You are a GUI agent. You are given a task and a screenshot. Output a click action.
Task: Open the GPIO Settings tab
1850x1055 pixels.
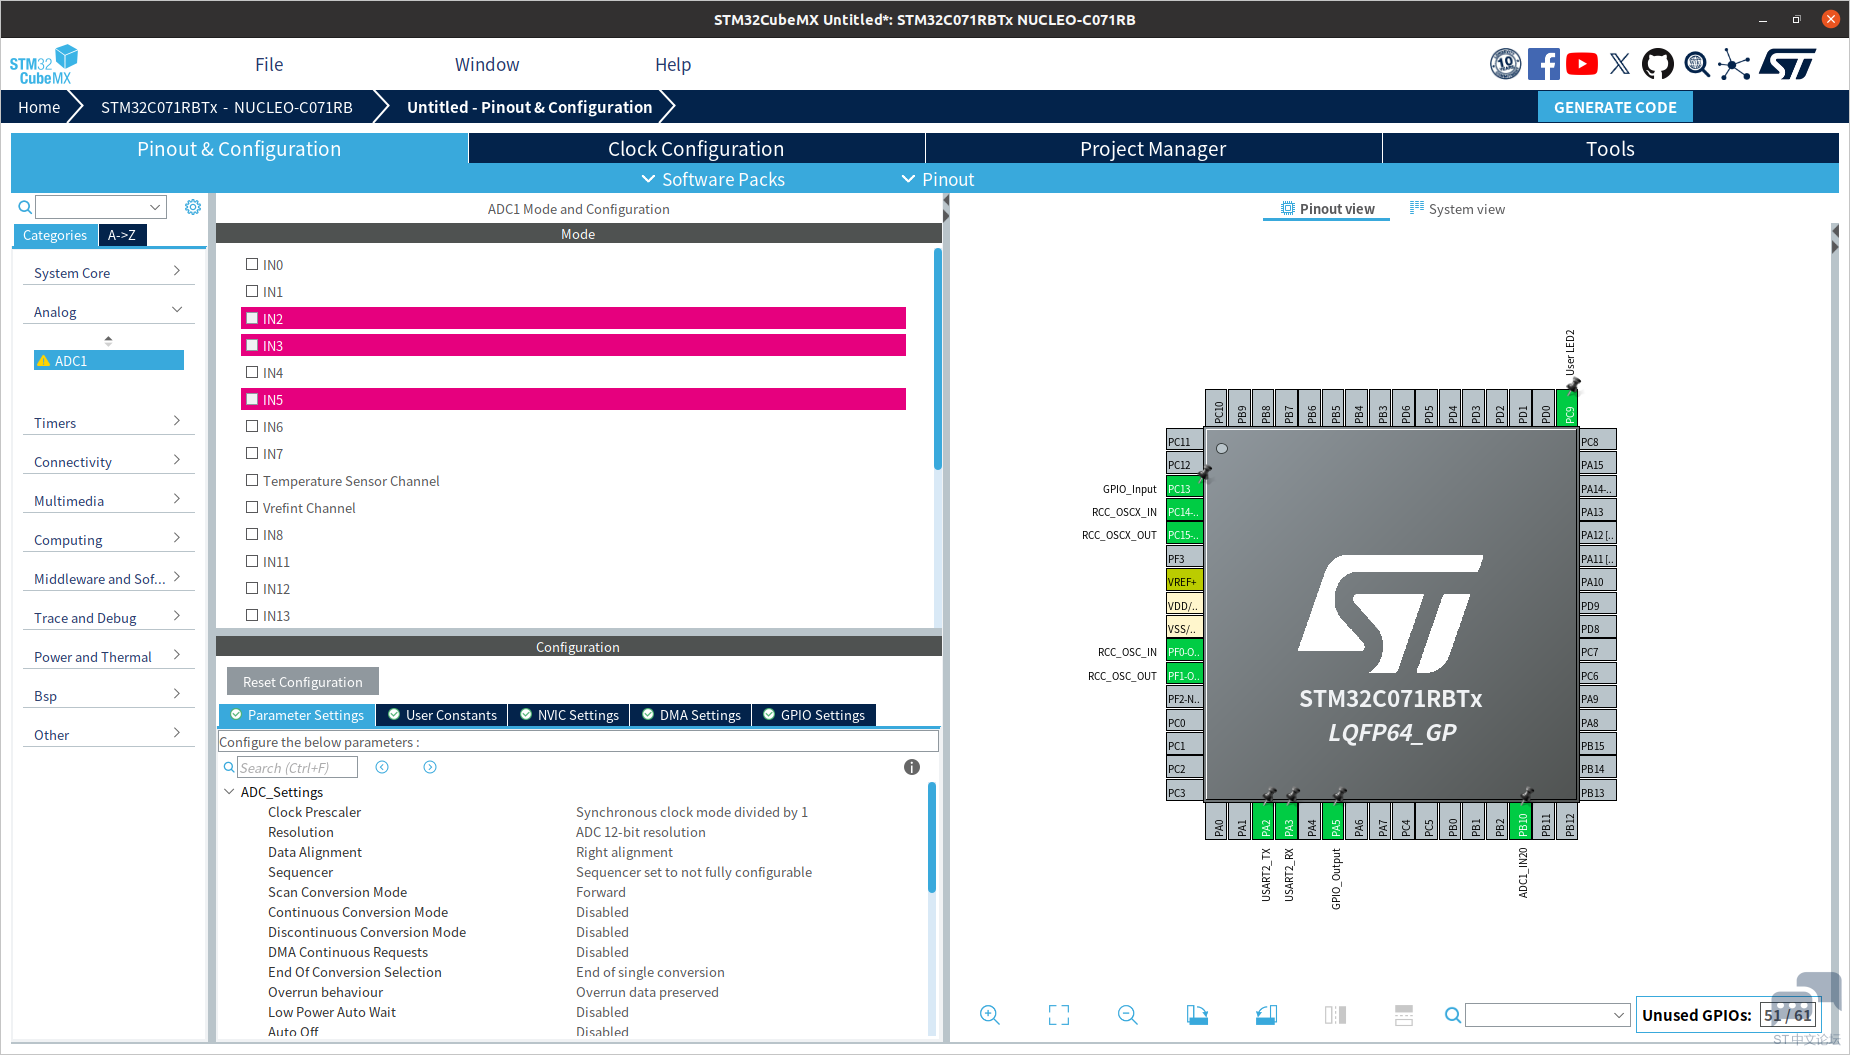click(x=814, y=715)
